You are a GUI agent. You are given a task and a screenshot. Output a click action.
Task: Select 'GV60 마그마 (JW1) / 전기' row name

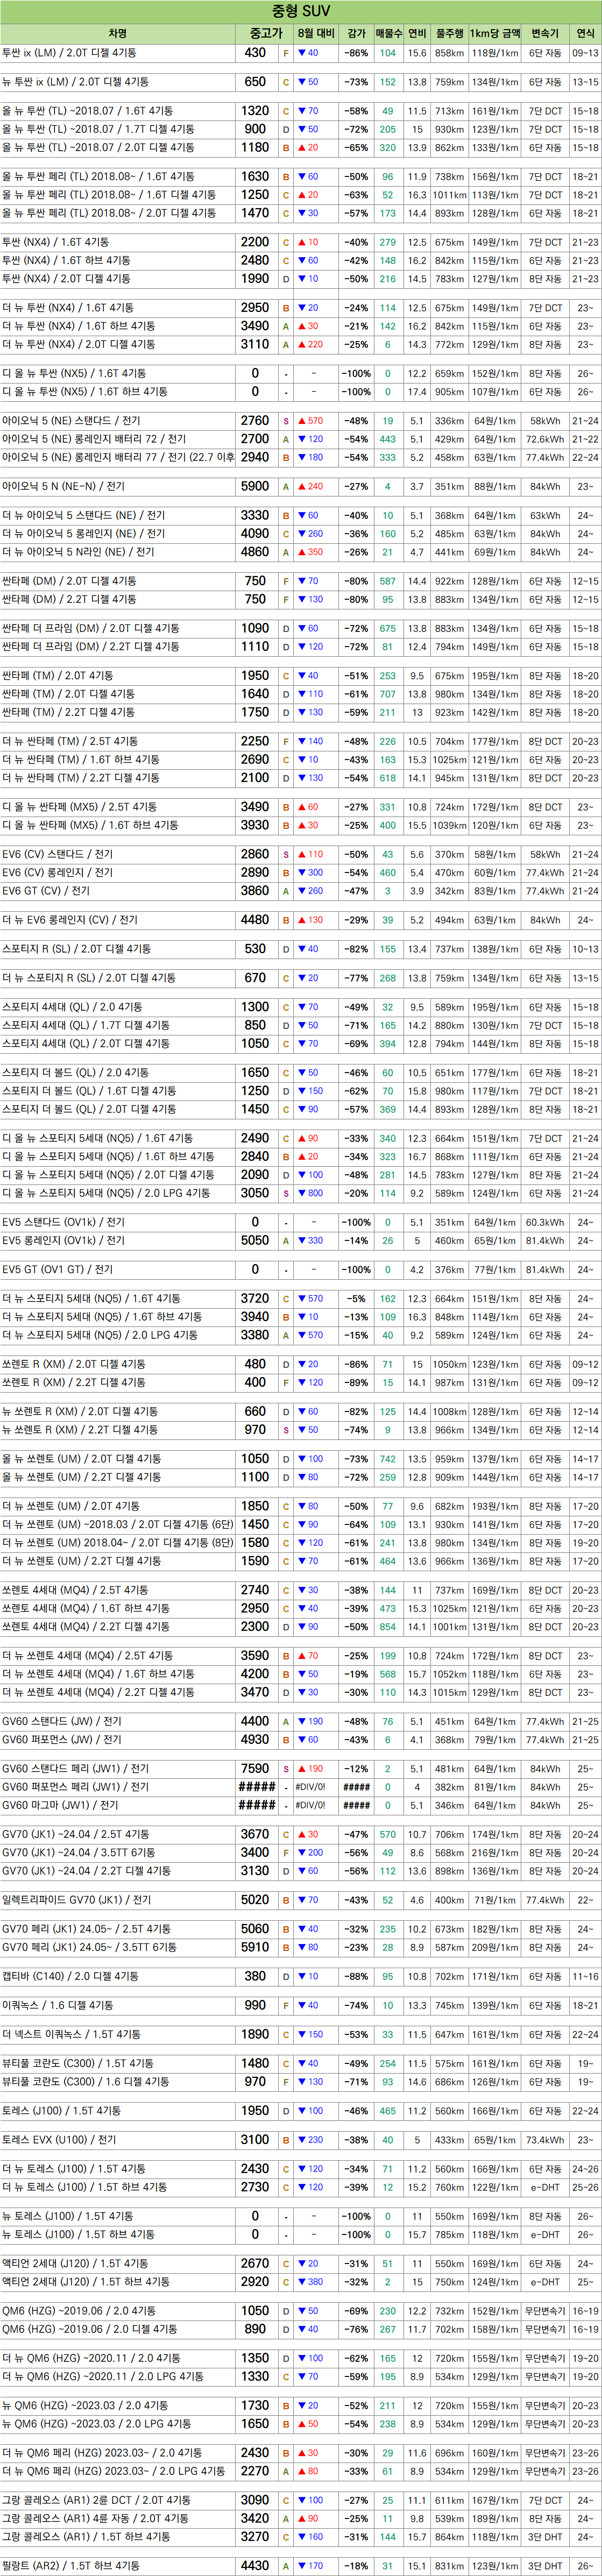click(x=60, y=1805)
